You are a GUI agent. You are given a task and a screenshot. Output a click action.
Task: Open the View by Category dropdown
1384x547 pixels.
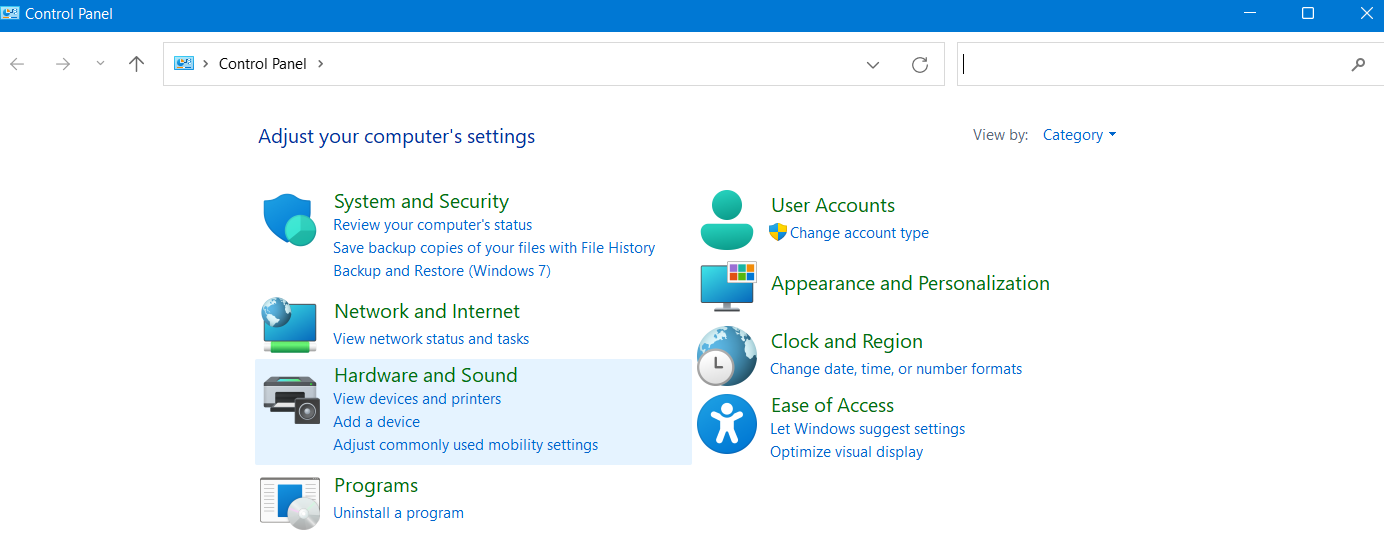click(1079, 135)
